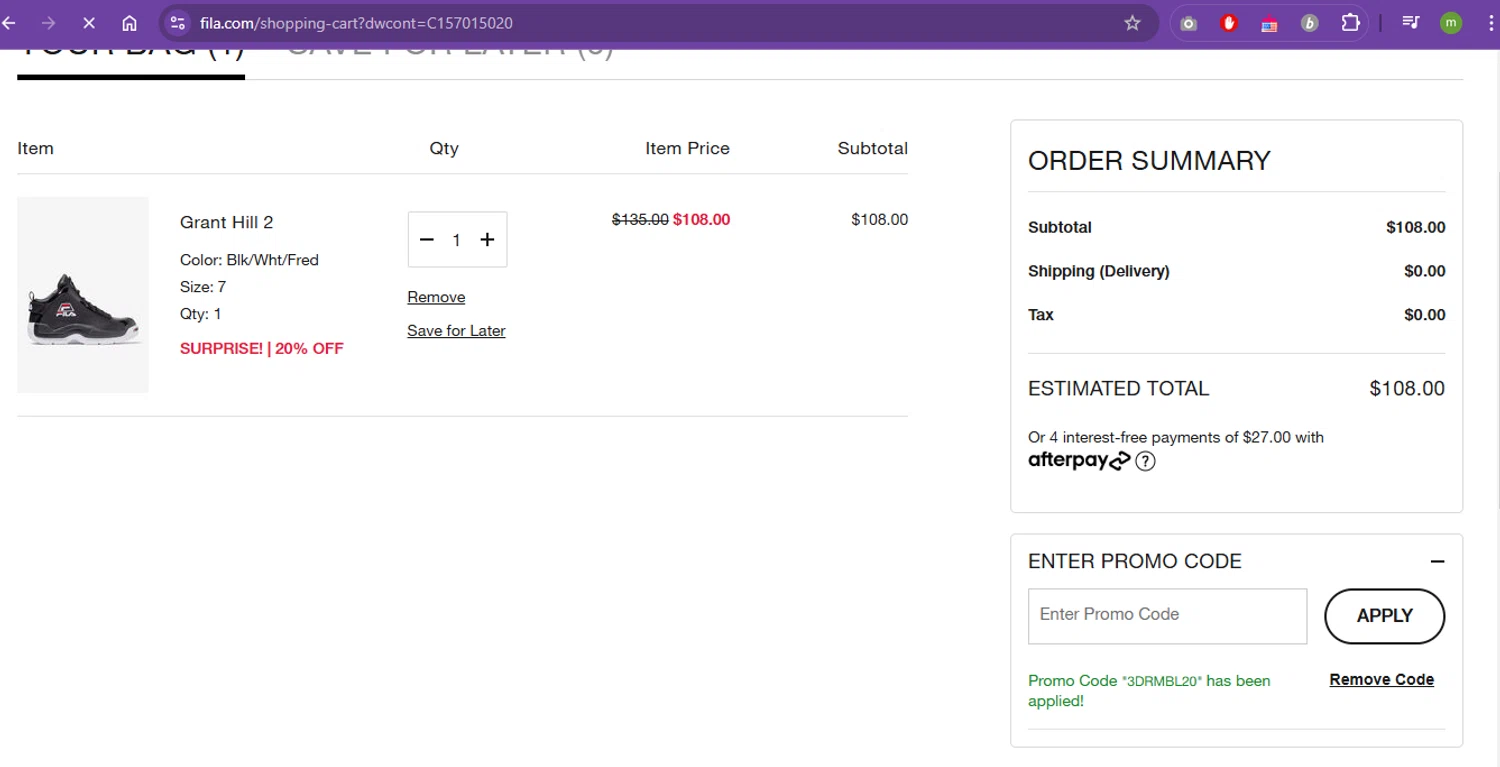1500x767 pixels.
Task: Click the '4 interest-free payments of $27.00' text
Action: click(x=1170, y=437)
